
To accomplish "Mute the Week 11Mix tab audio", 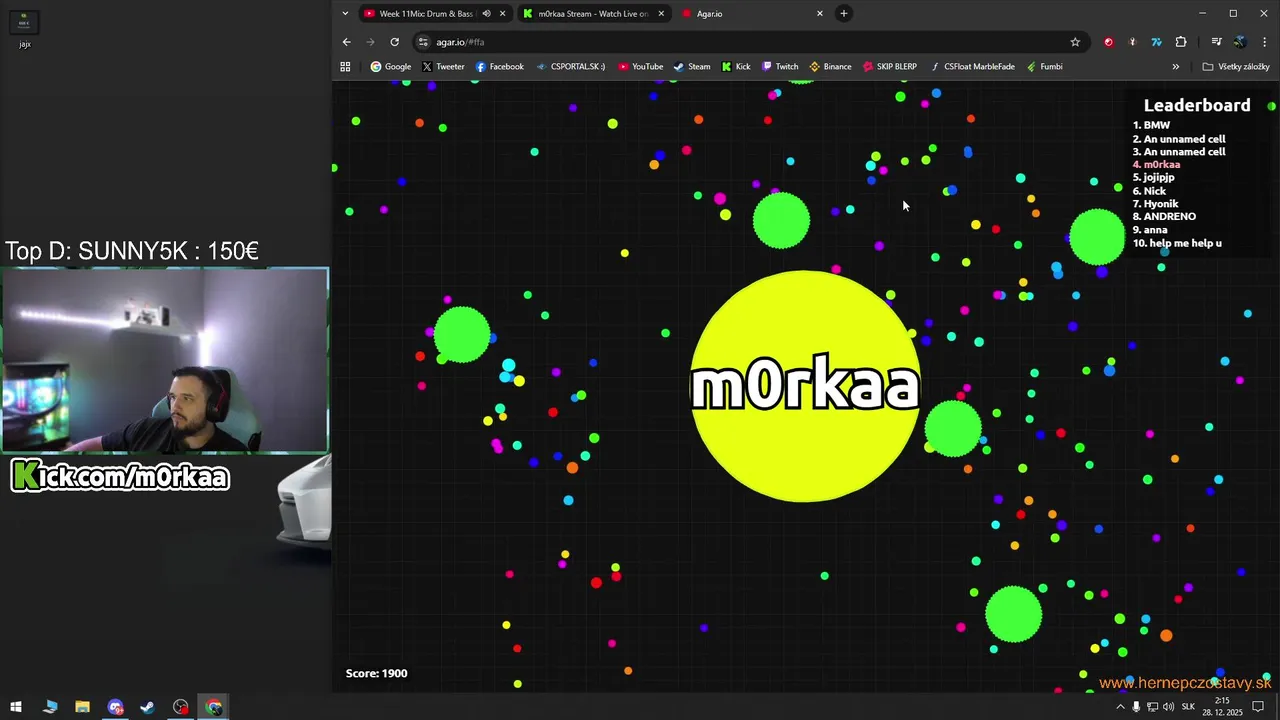I will coord(486,14).
